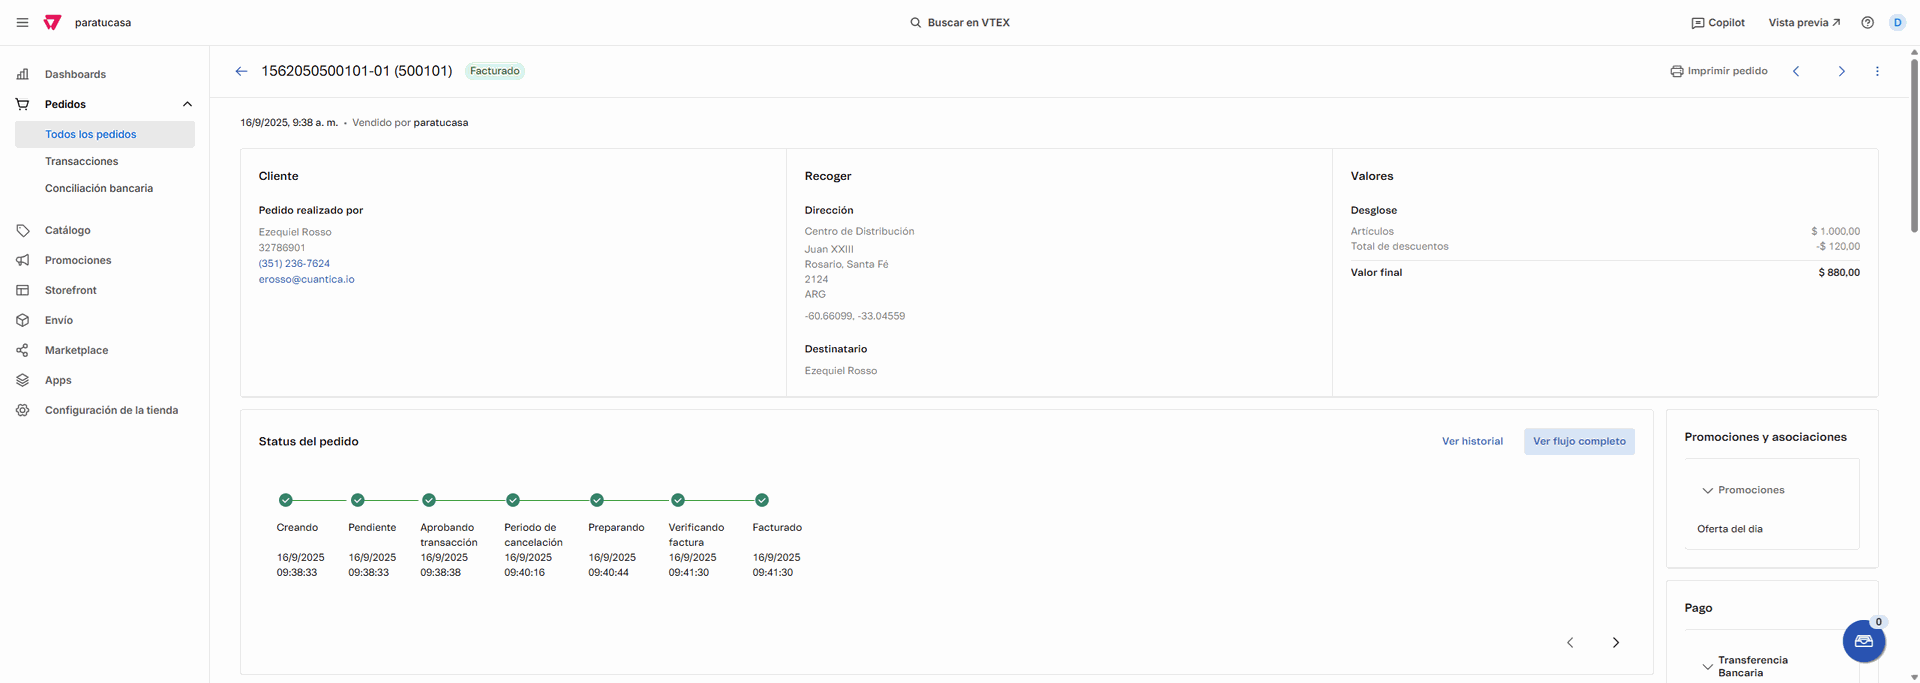The image size is (1920, 683).
Task: Click the customer email erosso@cuantica.io
Action: pos(306,279)
